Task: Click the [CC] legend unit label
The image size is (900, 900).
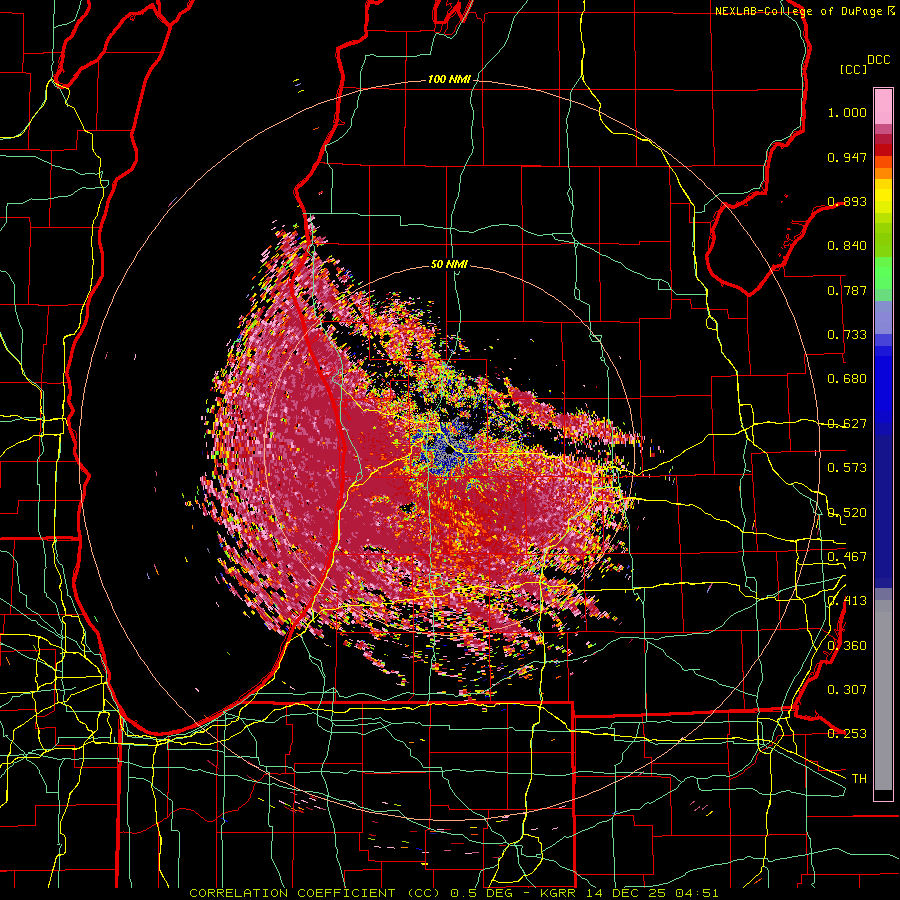Action: pyautogui.click(x=853, y=69)
